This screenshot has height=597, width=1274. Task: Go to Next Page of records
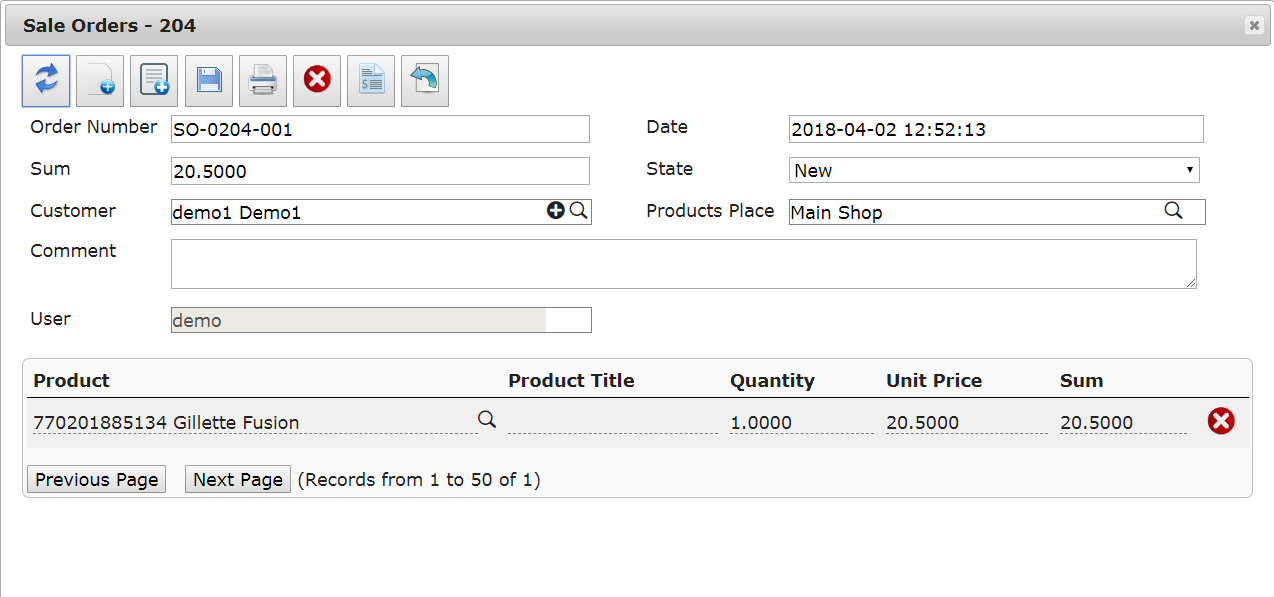pos(238,479)
